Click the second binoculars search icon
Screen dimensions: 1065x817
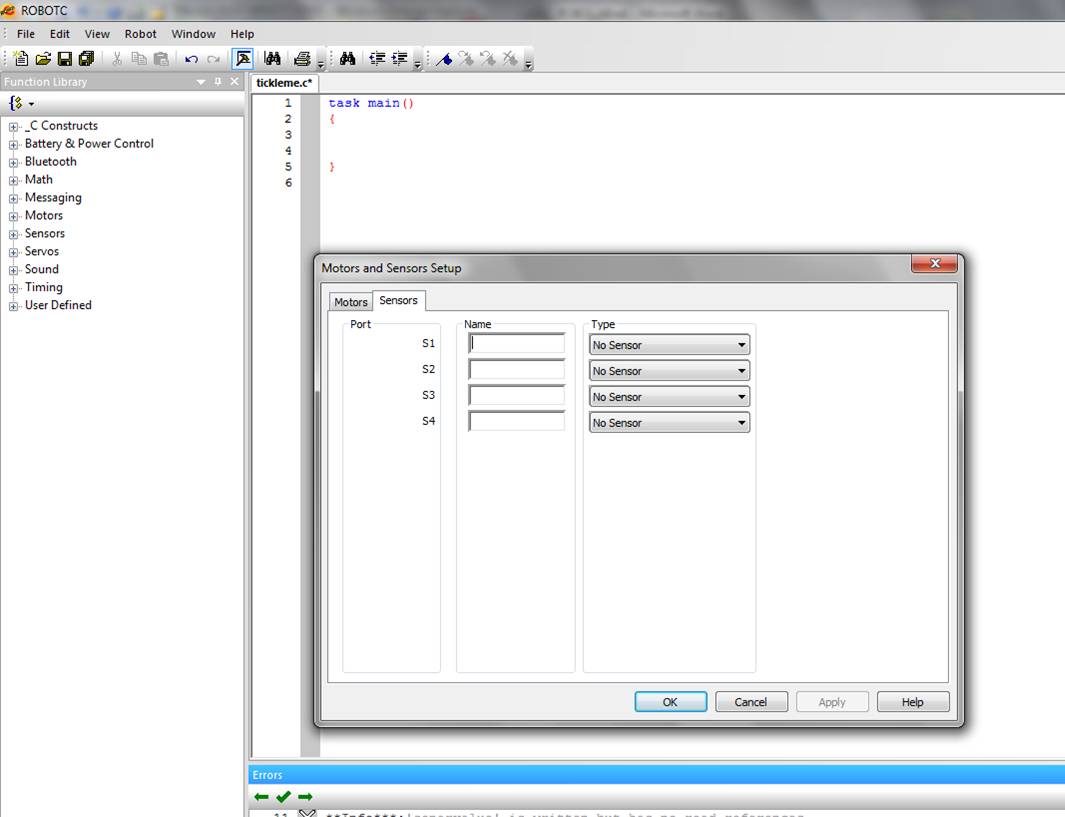(348, 59)
